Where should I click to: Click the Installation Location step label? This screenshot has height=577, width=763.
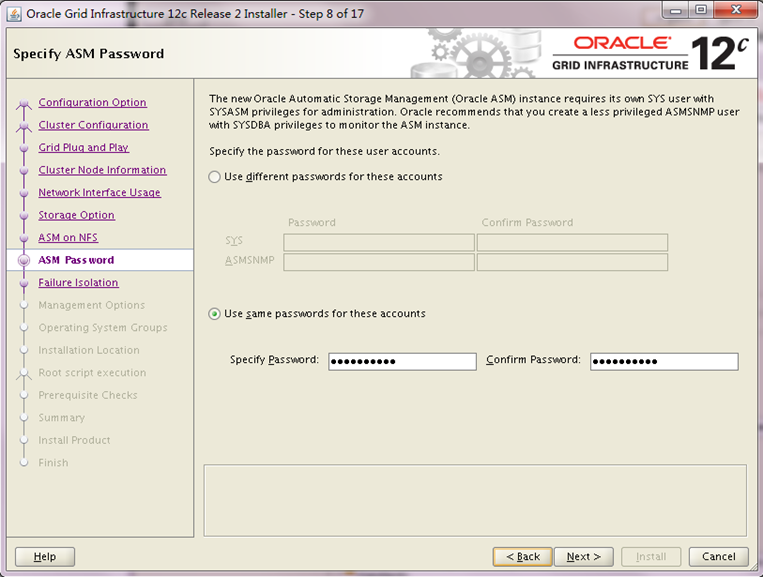pyautogui.click(x=89, y=350)
